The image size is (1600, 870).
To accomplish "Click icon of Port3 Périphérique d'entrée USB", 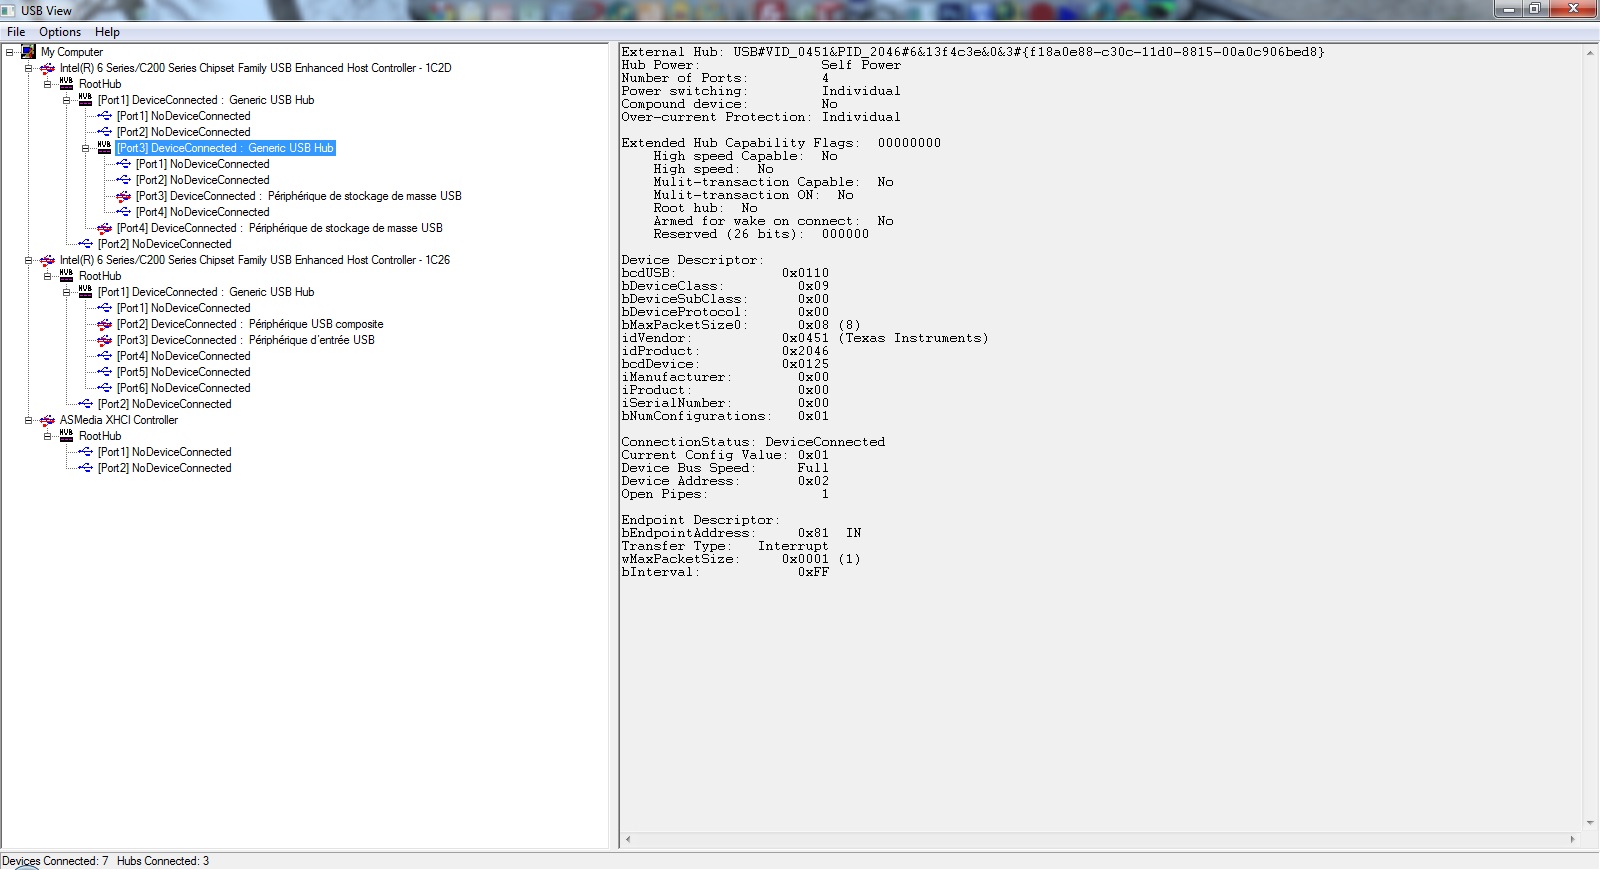I will [105, 340].
